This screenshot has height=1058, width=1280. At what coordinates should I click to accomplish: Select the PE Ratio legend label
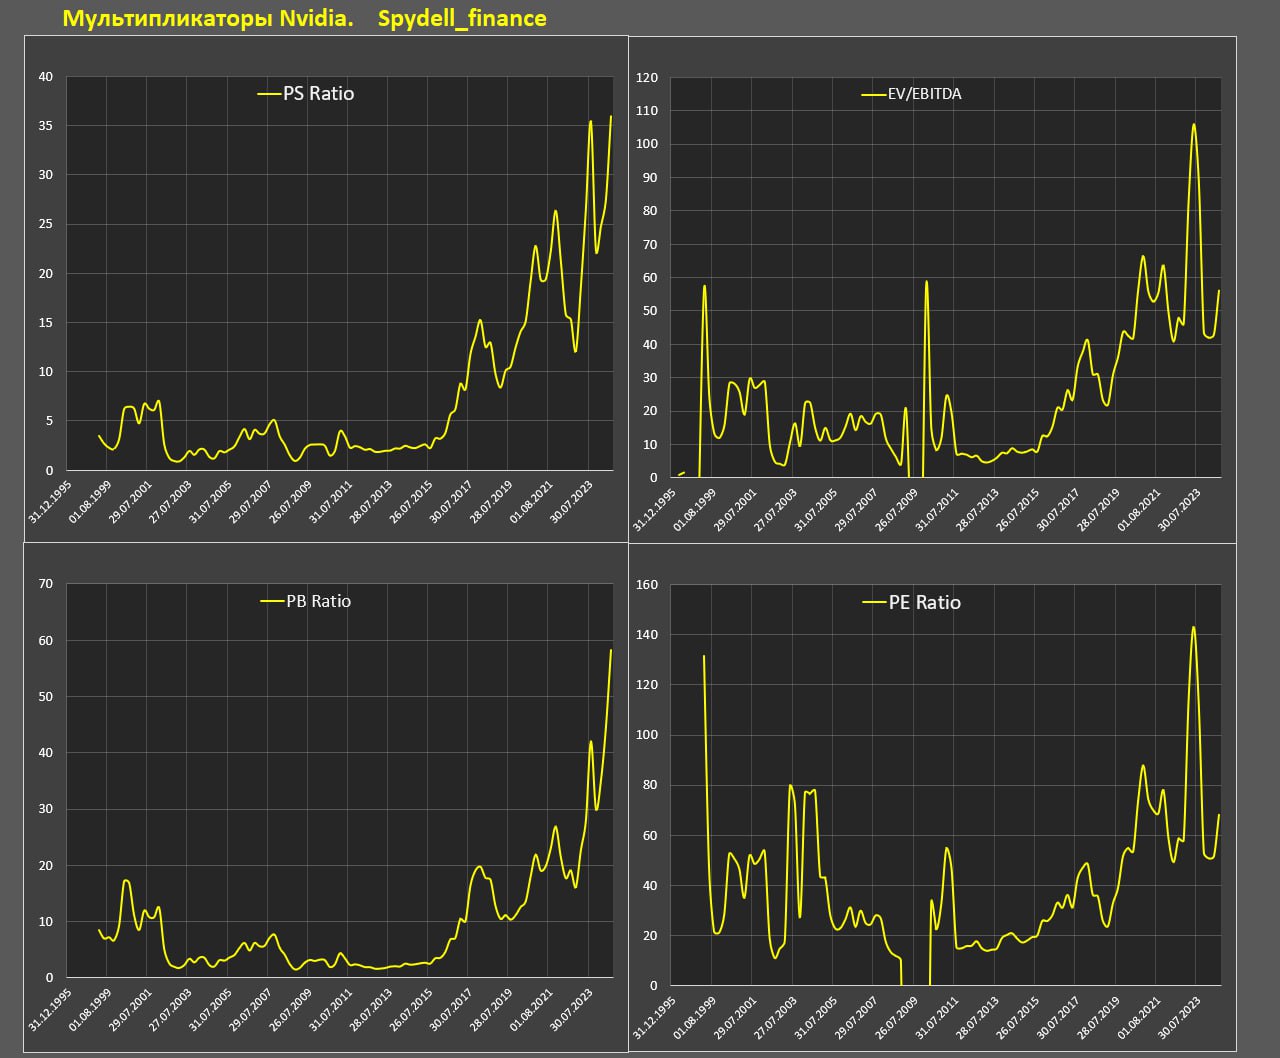click(x=924, y=603)
